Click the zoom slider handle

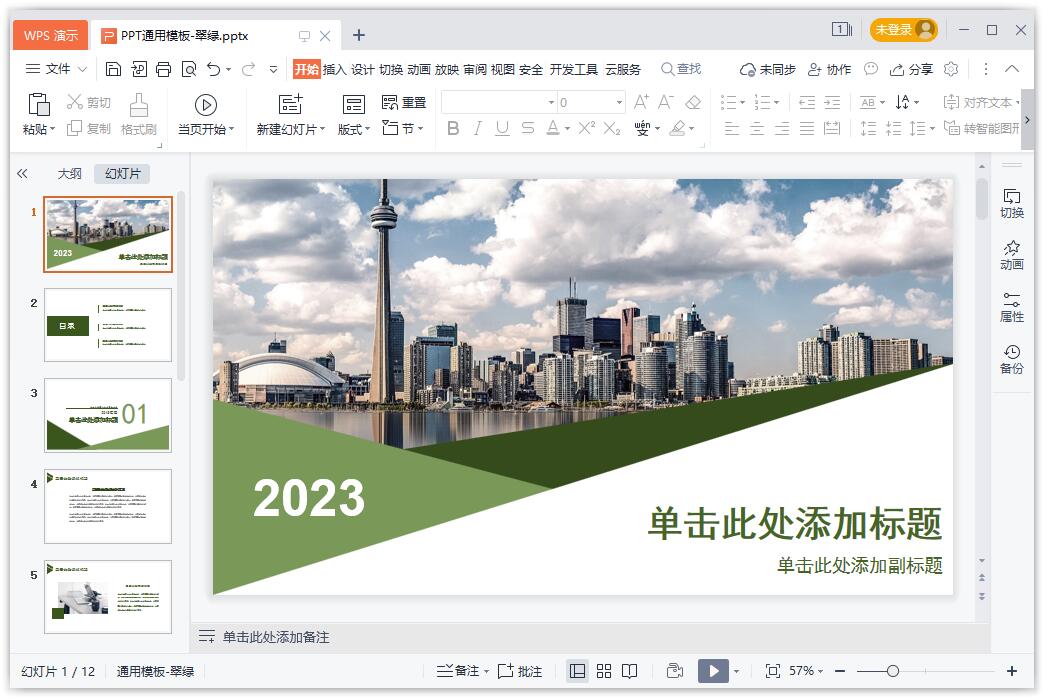[893, 671]
